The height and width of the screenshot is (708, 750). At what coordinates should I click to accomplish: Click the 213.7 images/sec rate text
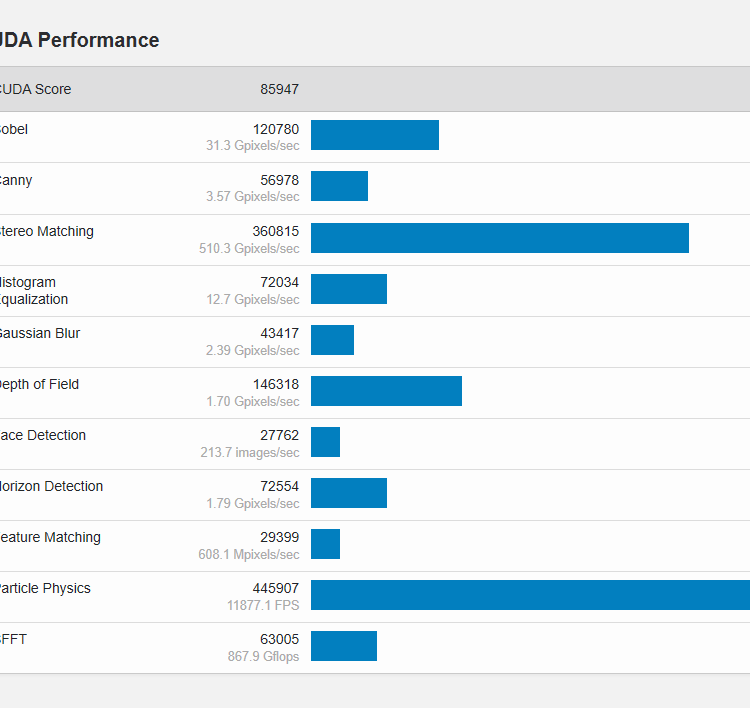pos(249,452)
